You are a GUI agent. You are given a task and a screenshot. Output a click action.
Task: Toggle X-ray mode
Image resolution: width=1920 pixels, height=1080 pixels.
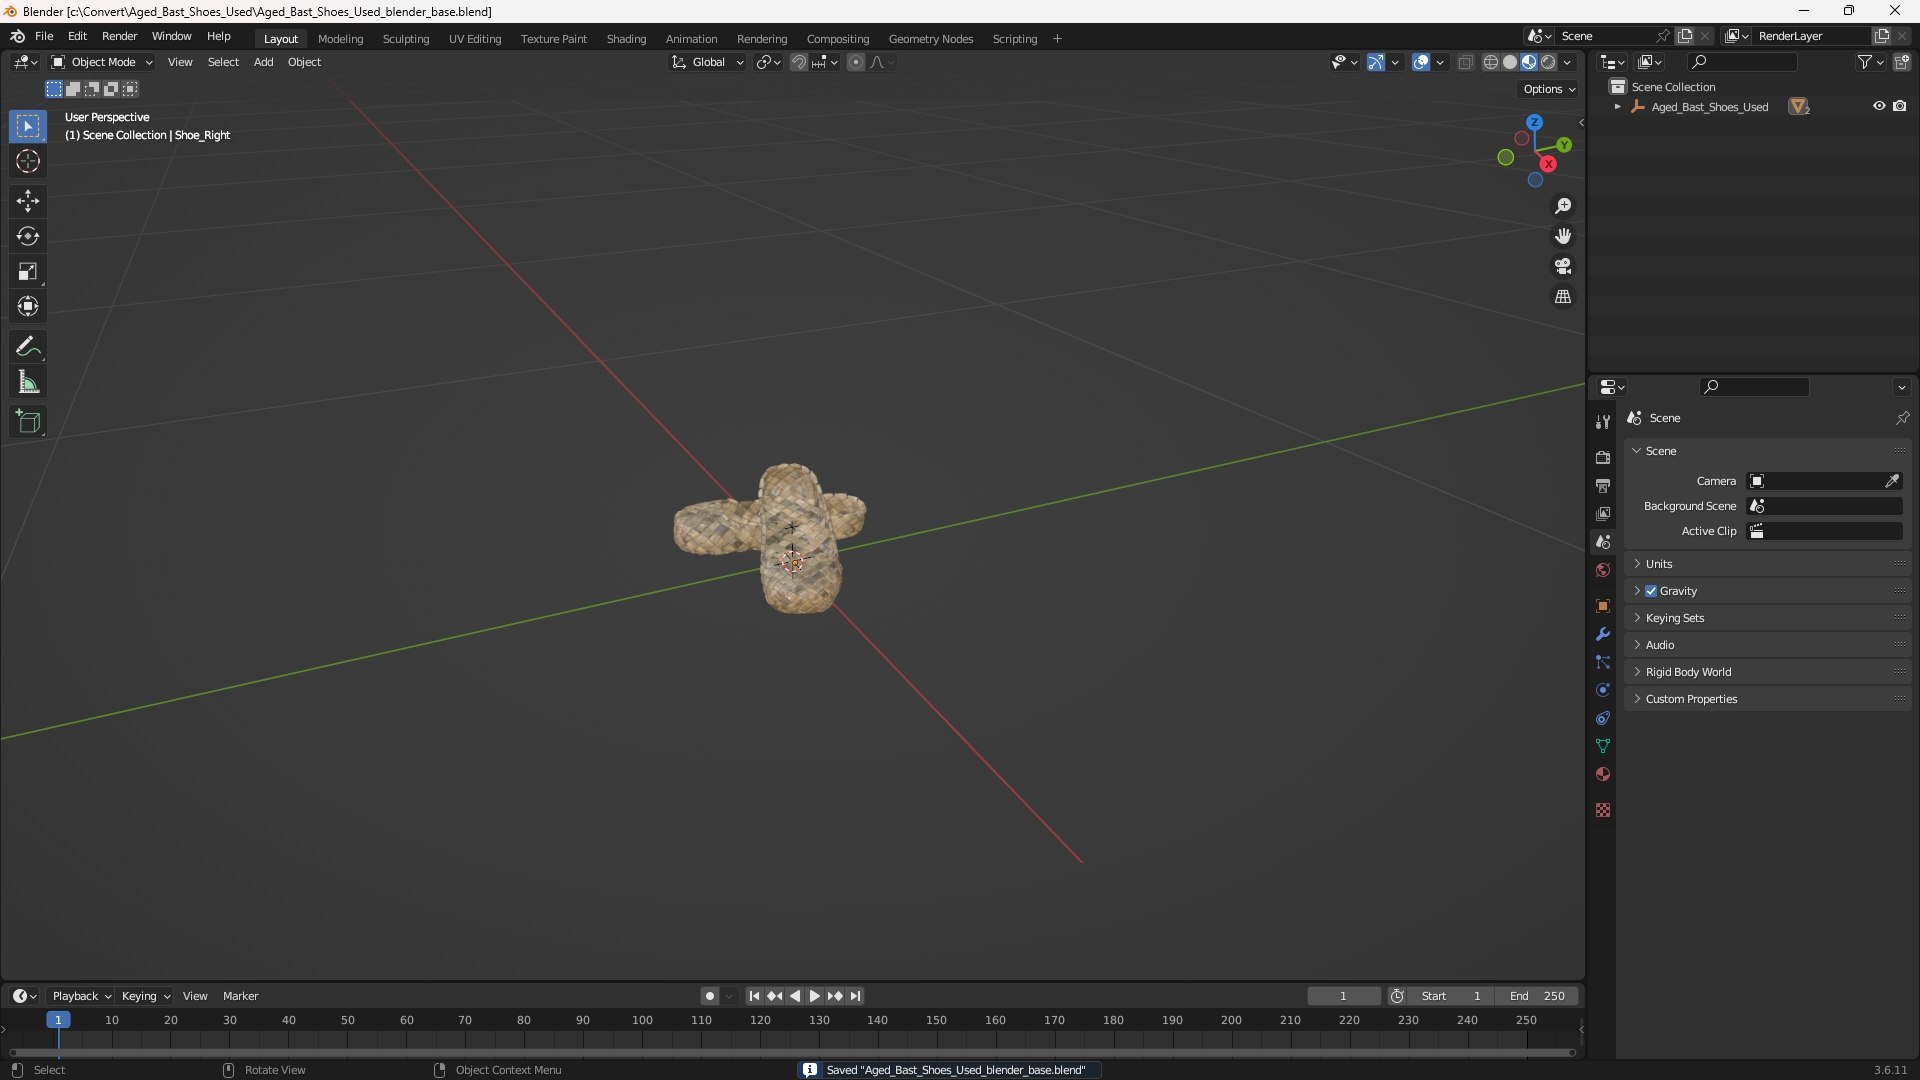click(1465, 62)
